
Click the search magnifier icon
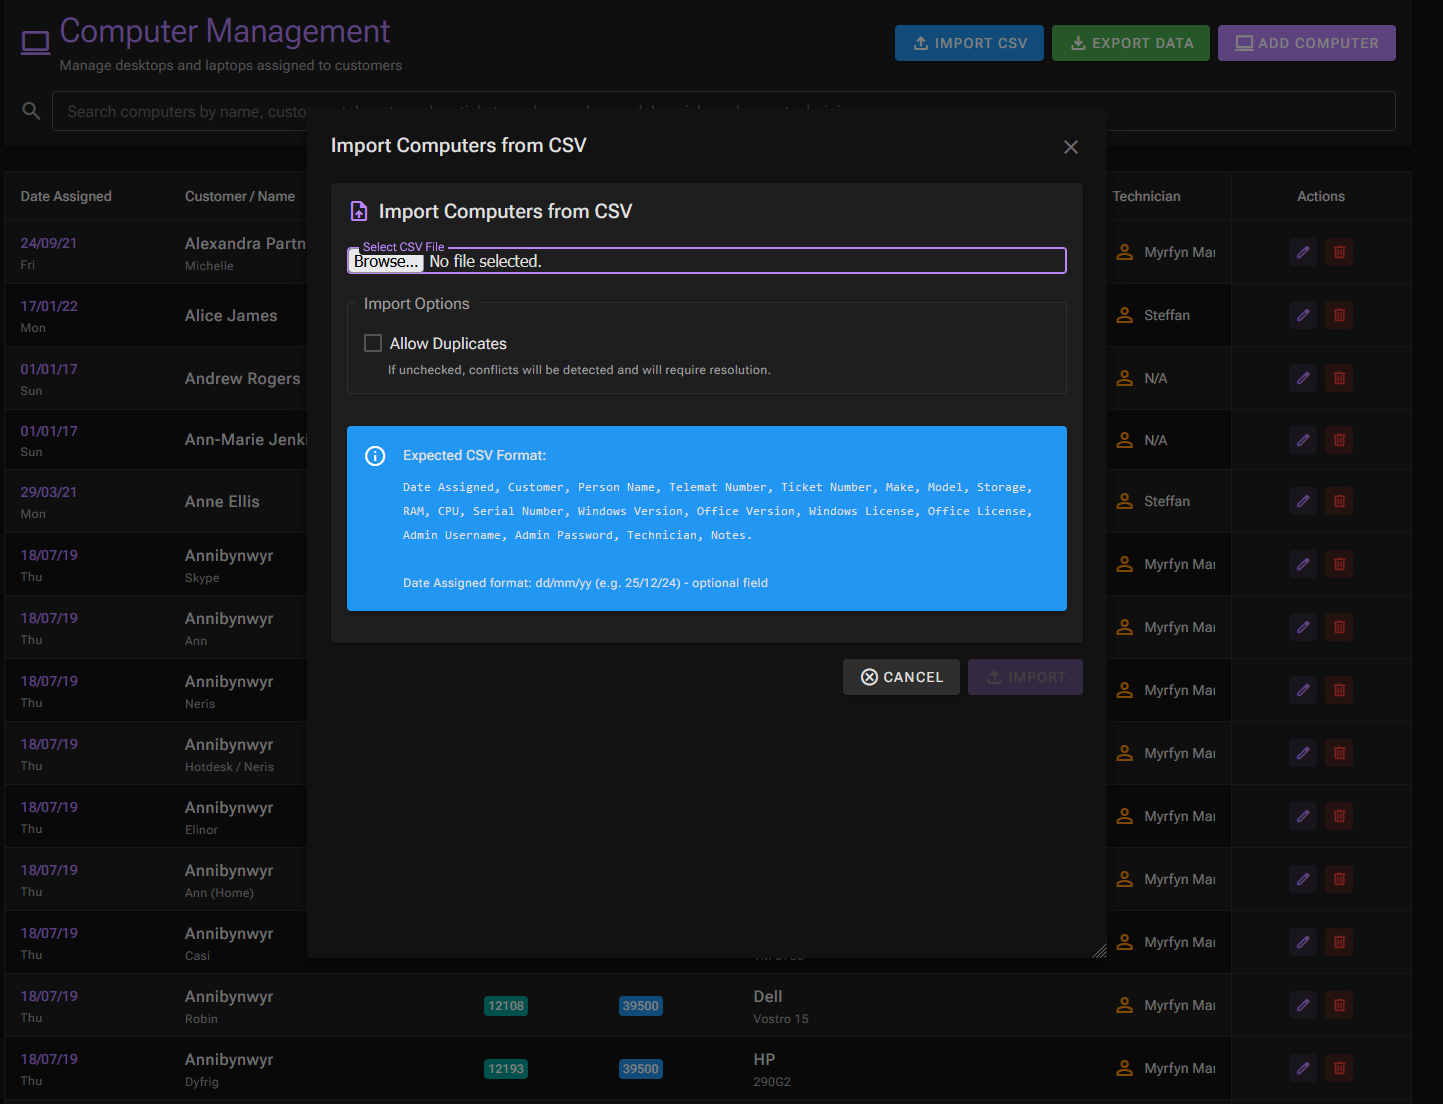pos(31,110)
